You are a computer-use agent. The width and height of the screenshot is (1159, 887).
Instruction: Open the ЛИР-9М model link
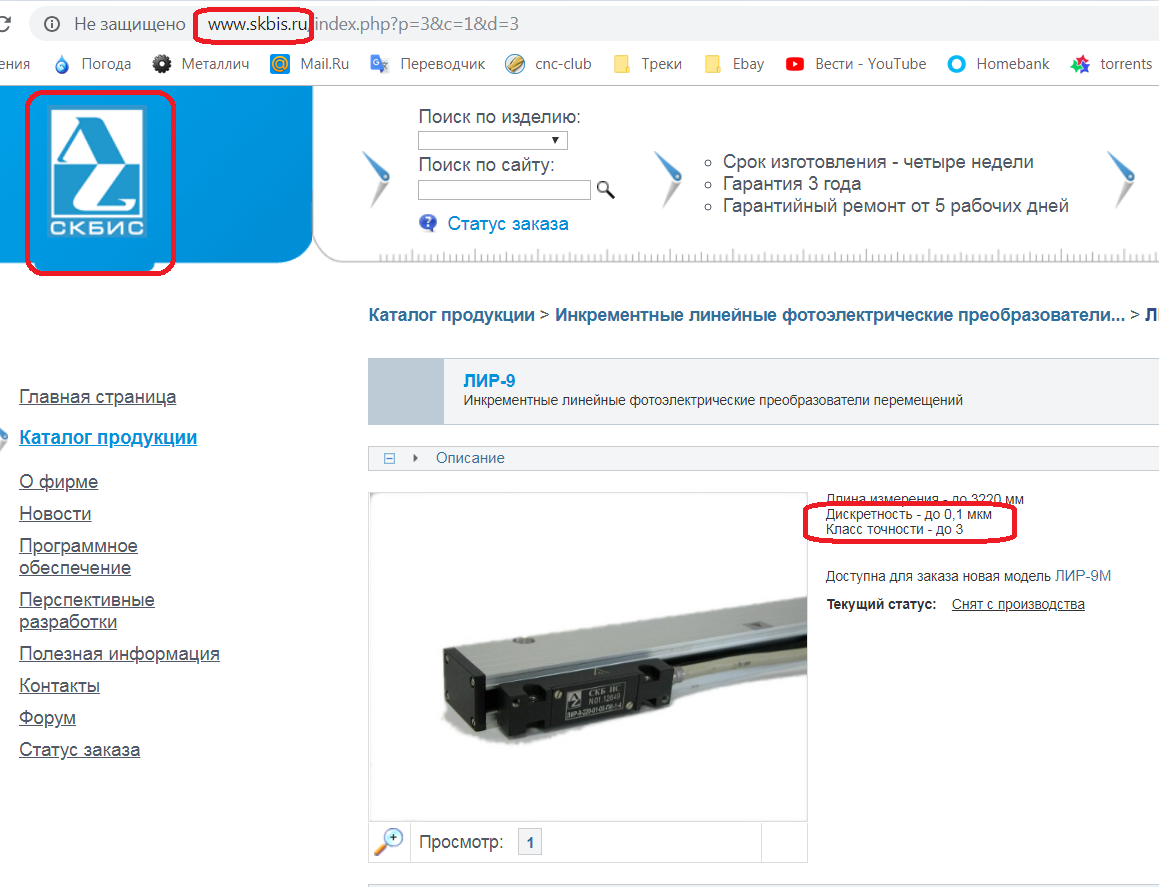tap(1083, 577)
